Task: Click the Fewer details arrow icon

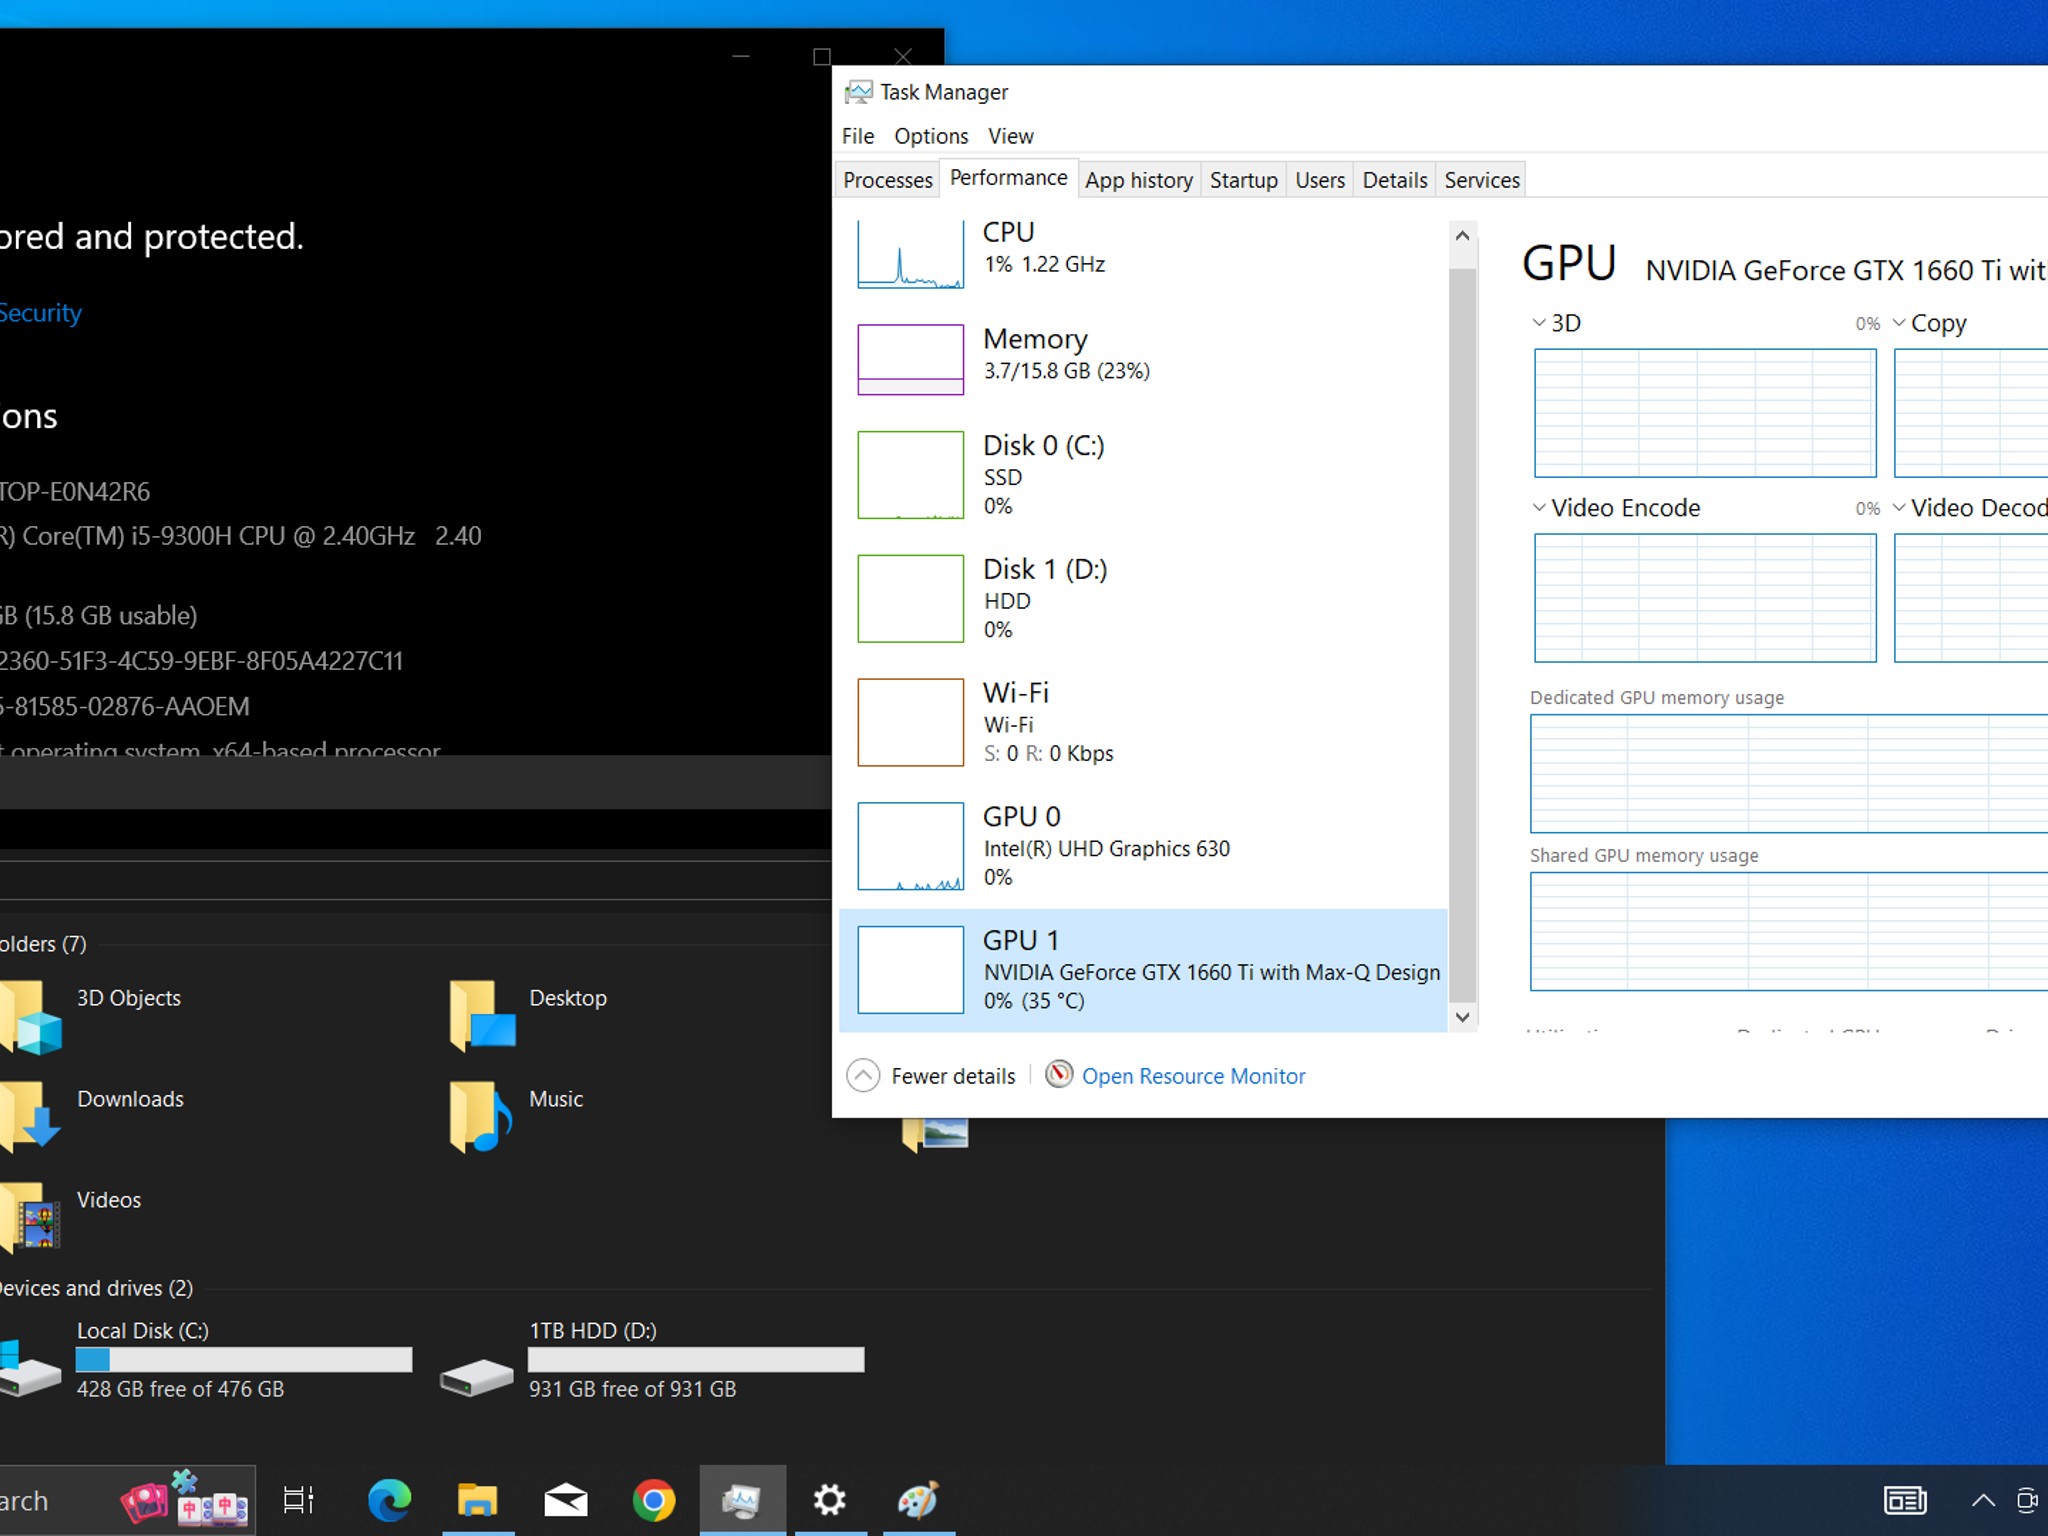Action: [863, 1076]
